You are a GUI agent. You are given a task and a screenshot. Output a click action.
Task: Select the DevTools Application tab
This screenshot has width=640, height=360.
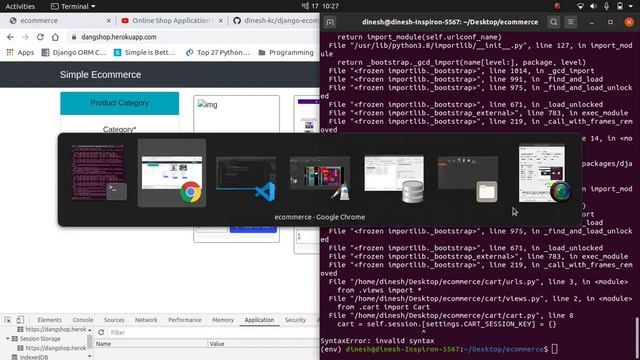tap(259, 320)
